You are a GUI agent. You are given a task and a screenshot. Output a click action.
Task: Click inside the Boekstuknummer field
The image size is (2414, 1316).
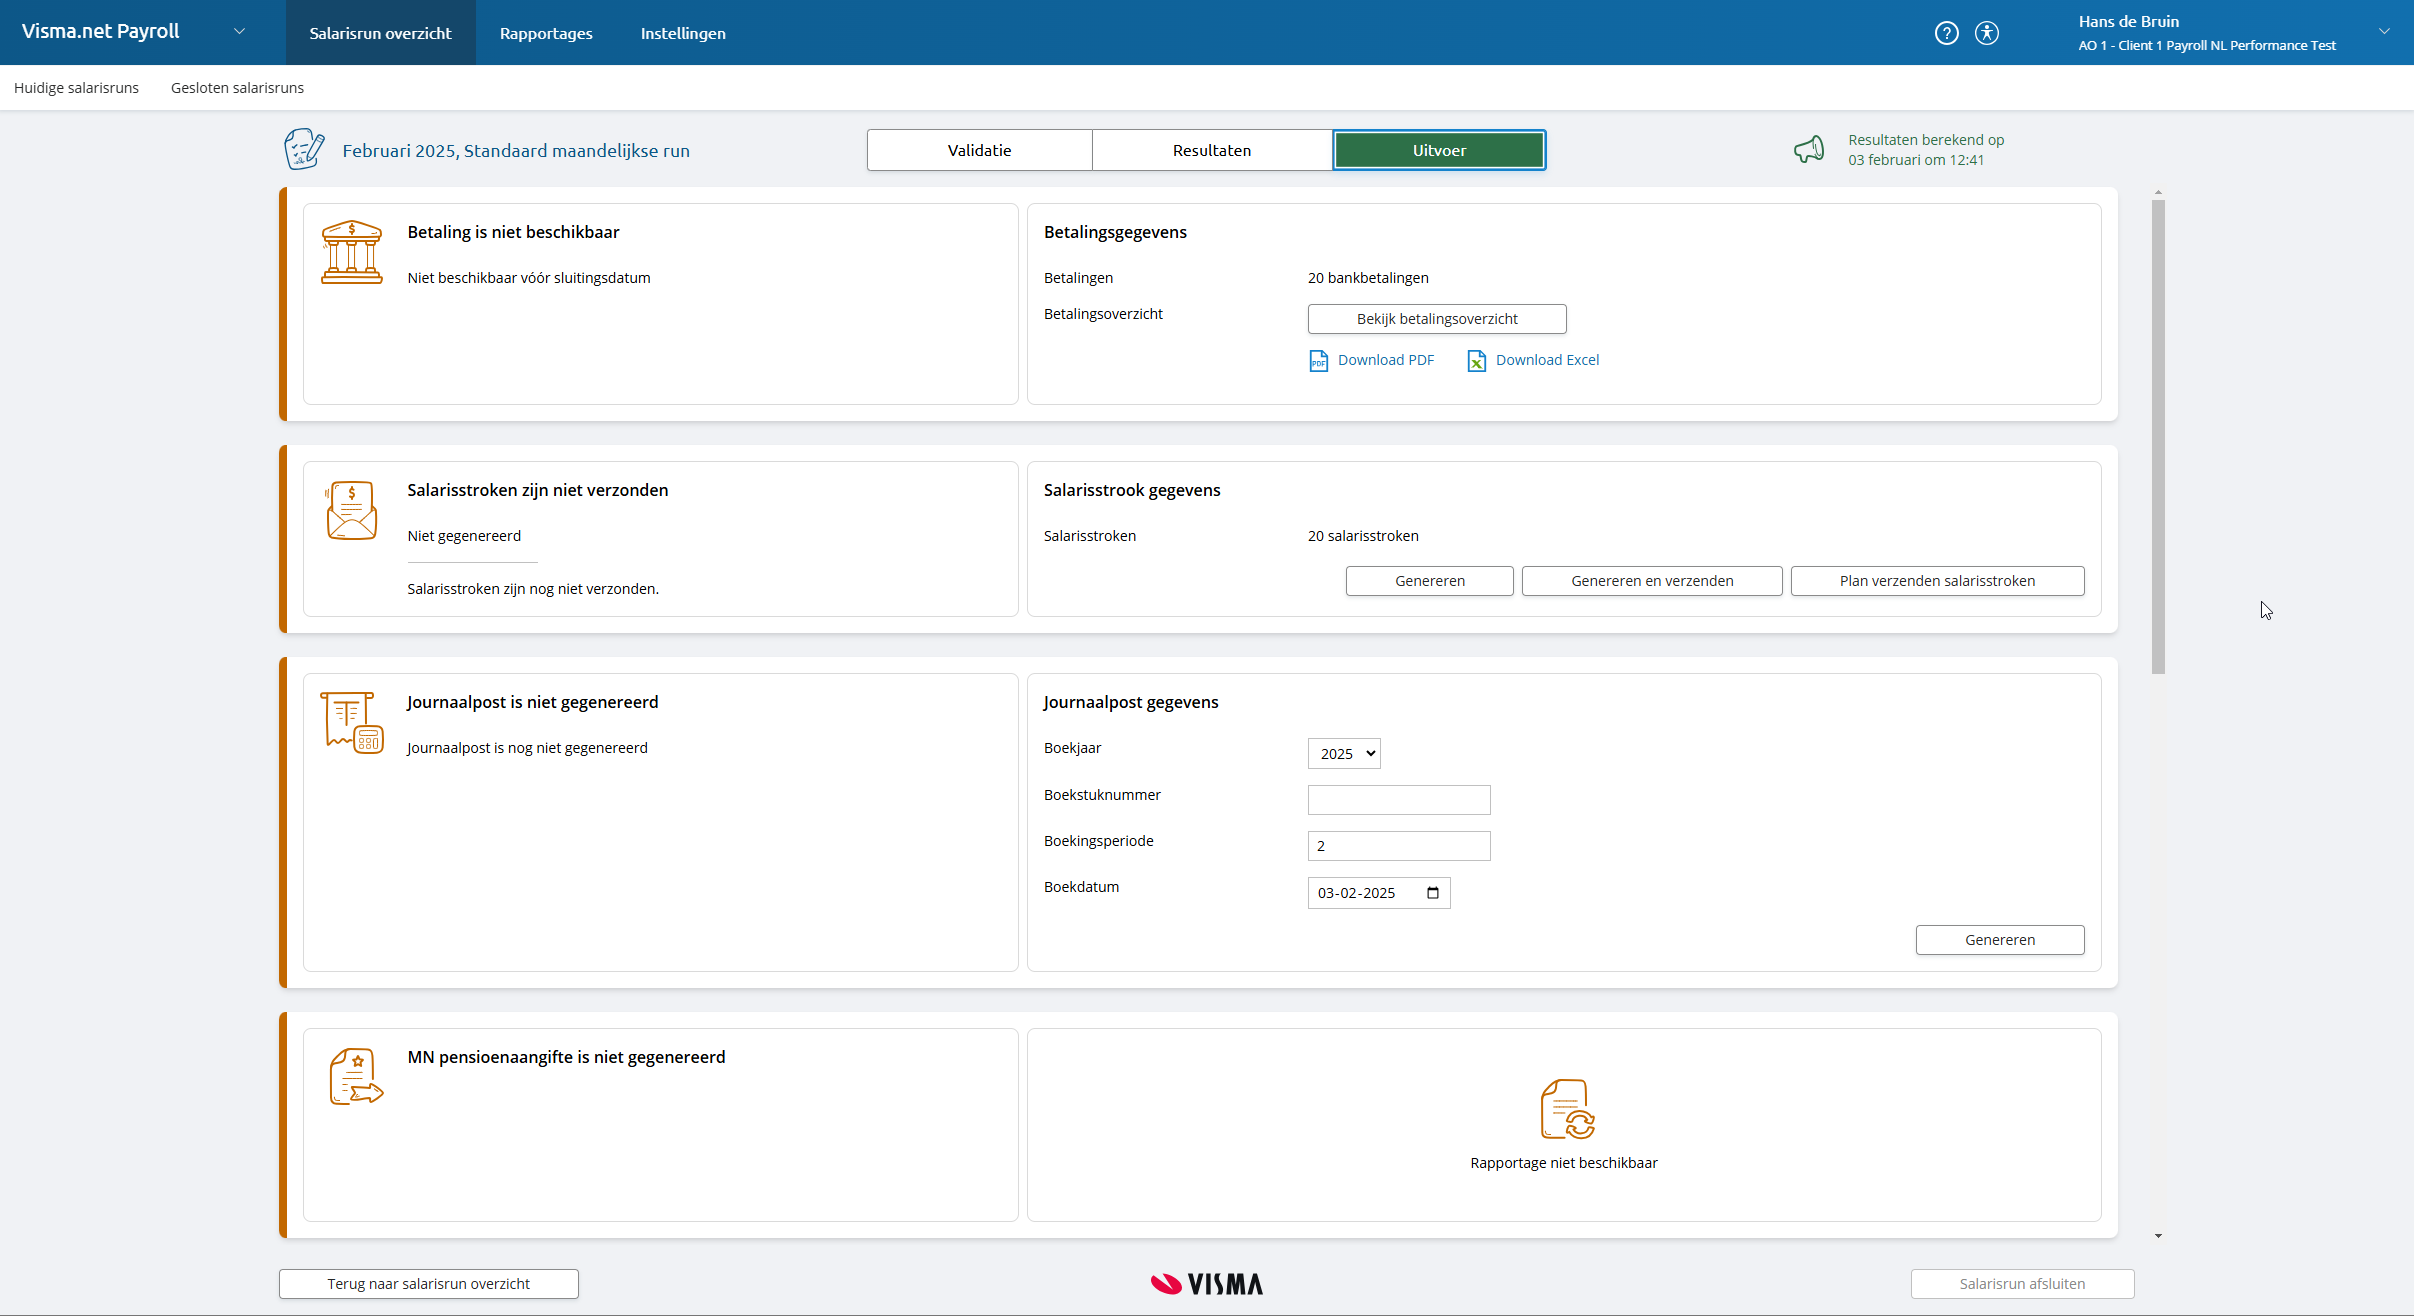point(1397,799)
